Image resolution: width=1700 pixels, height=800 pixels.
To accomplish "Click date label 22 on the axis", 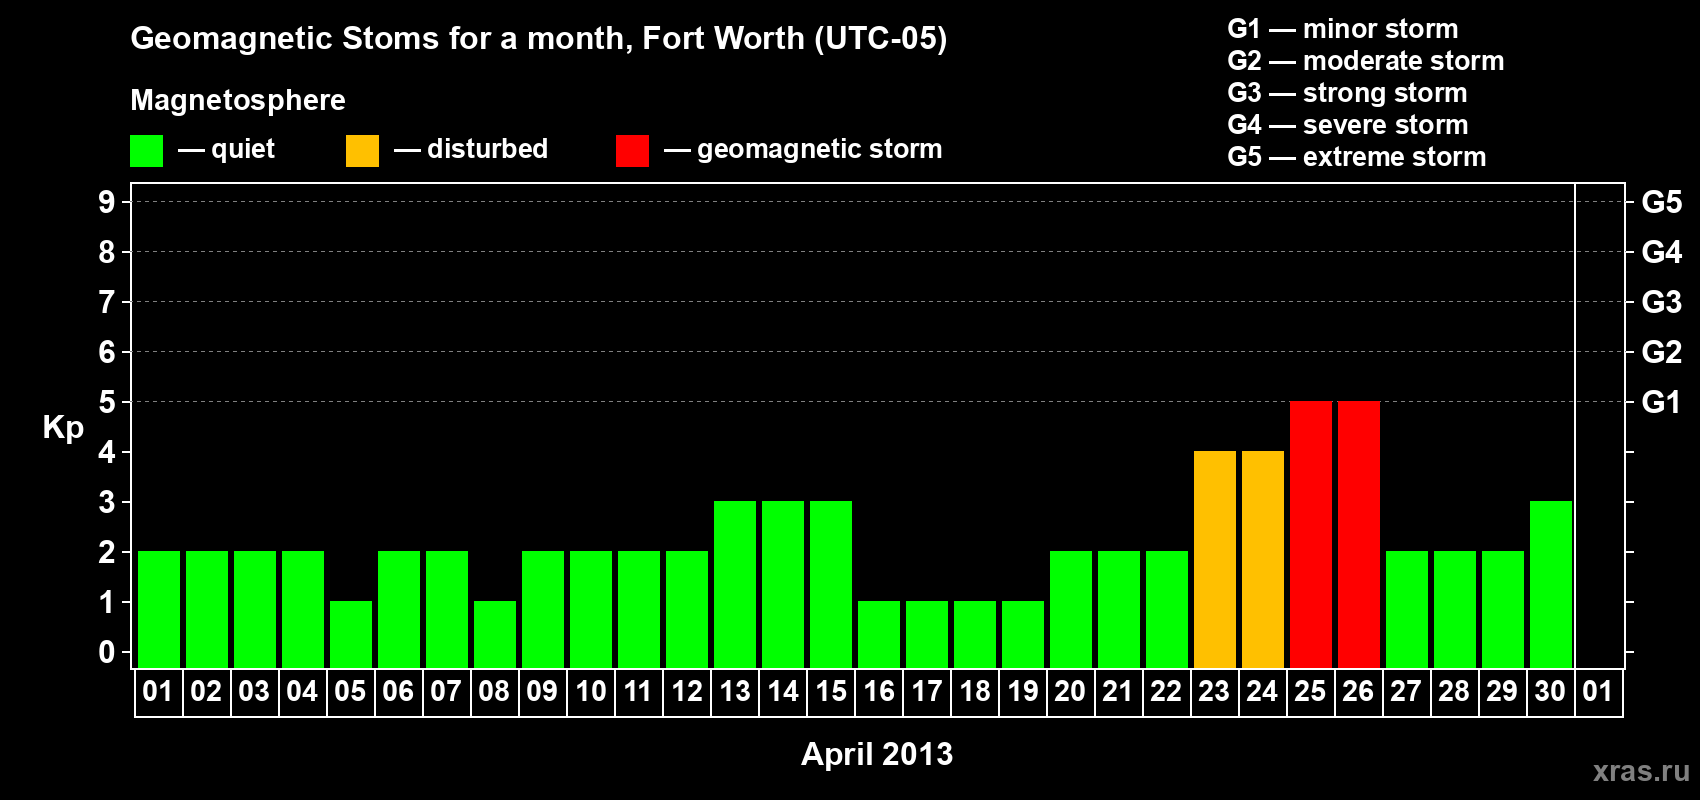I will 1166,692.
